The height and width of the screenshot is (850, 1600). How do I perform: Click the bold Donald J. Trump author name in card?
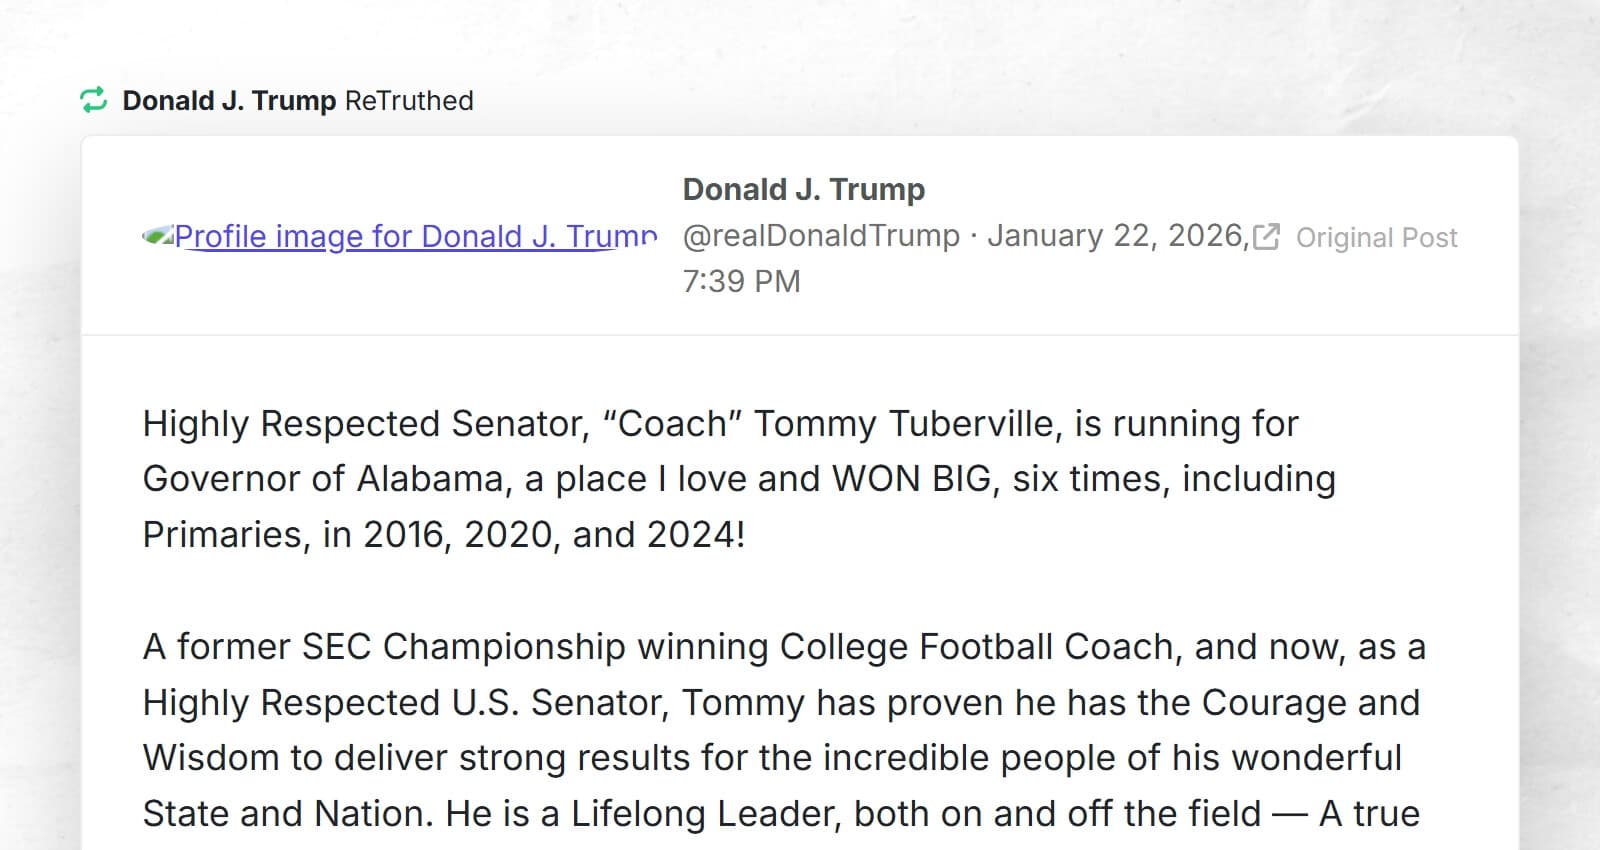click(x=804, y=189)
